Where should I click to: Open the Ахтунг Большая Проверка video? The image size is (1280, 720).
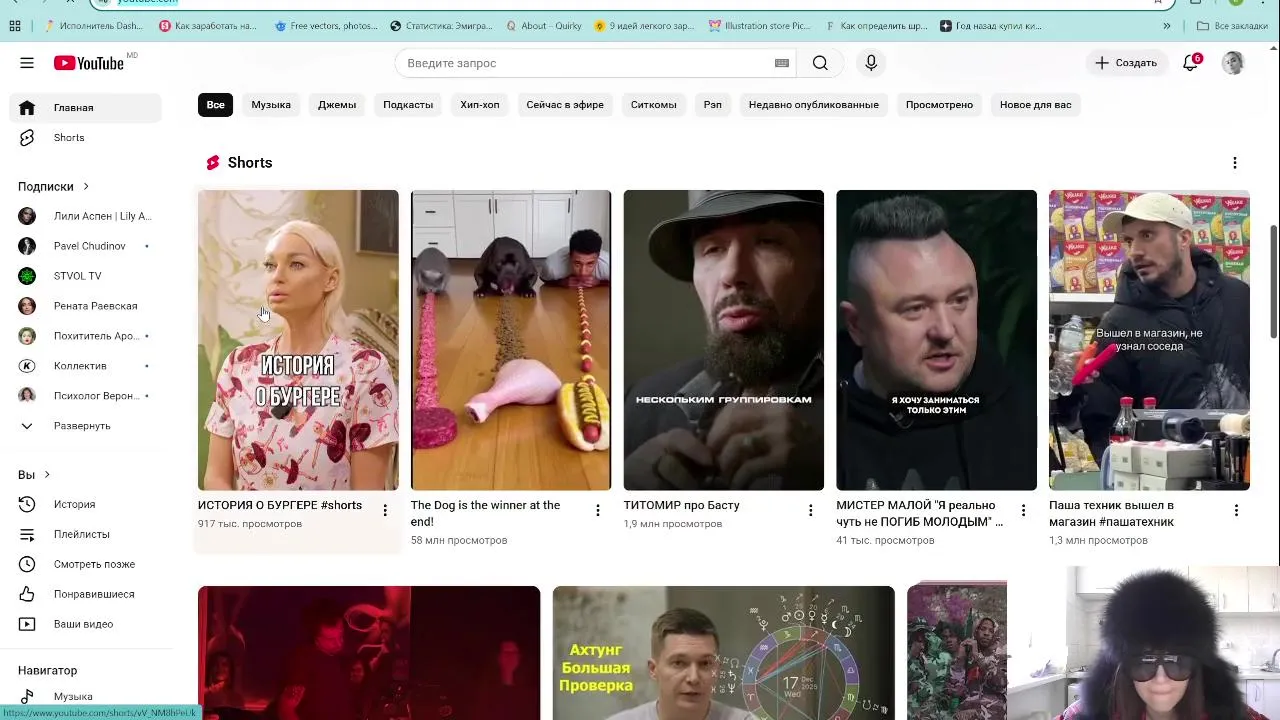724,653
